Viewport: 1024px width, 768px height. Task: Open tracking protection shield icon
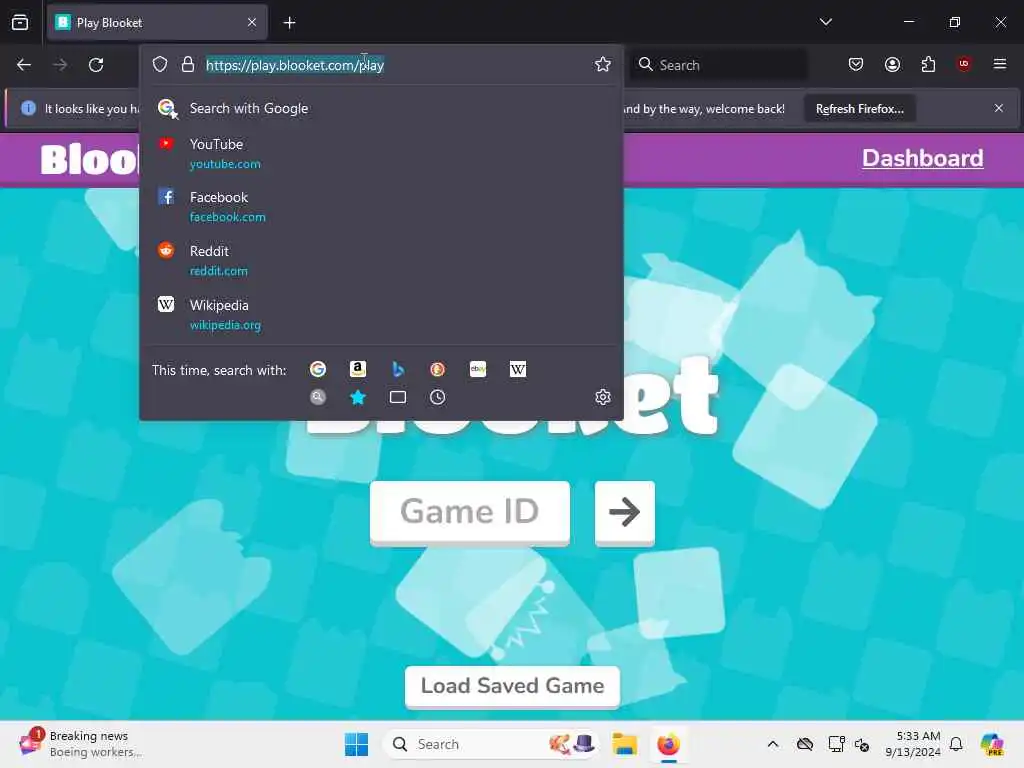click(x=160, y=64)
